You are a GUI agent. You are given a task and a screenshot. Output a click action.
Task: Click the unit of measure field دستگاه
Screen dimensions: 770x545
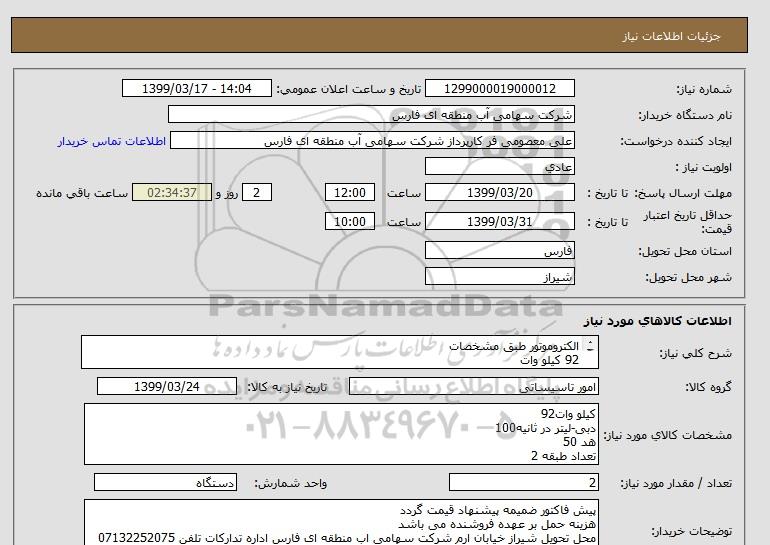pos(165,483)
